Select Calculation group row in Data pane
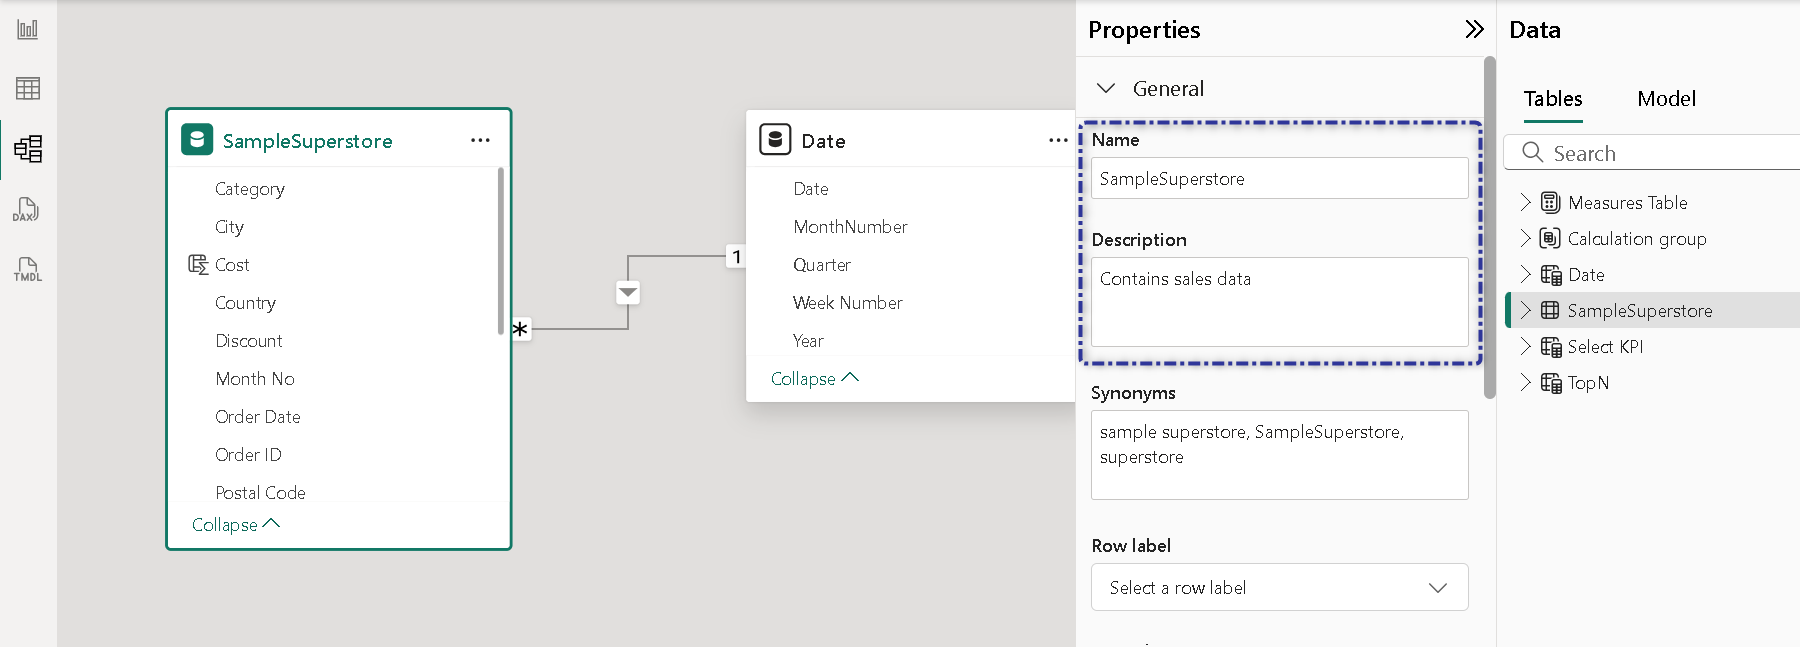 pyautogui.click(x=1653, y=238)
